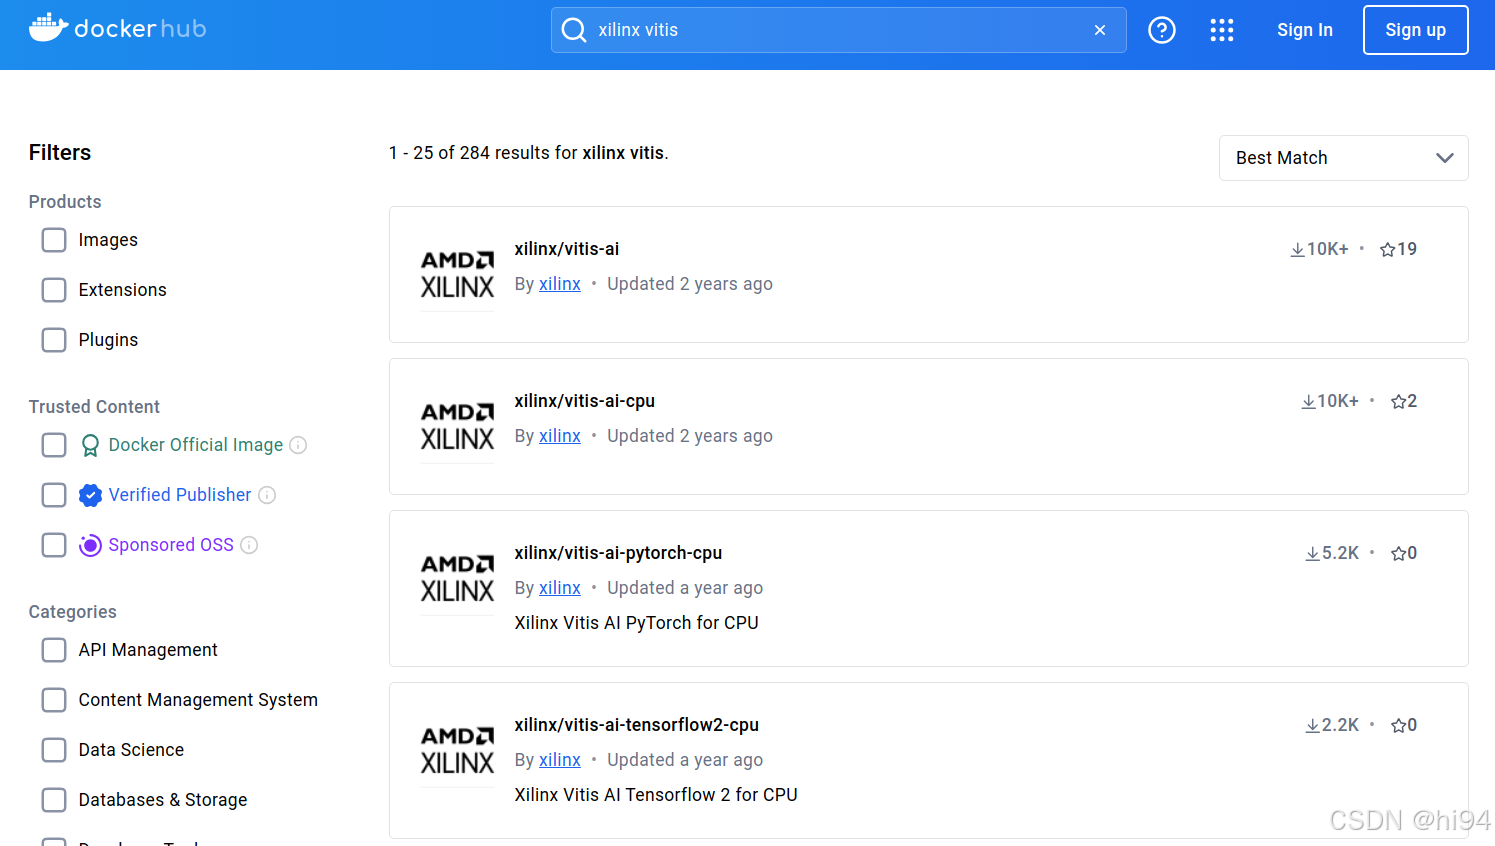Enable the Plugins filter
Image resolution: width=1495 pixels, height=846 pixels.
(54, 340)
